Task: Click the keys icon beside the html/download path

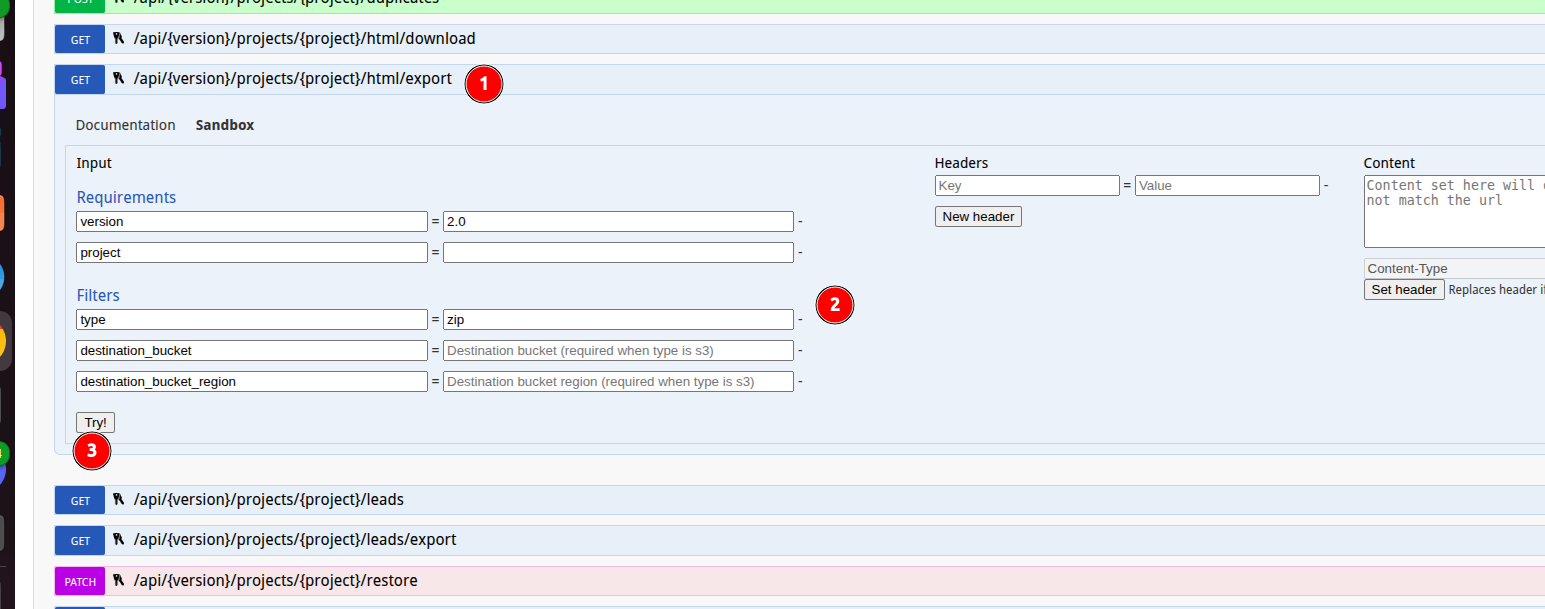Action: click(x=119, y=39)
